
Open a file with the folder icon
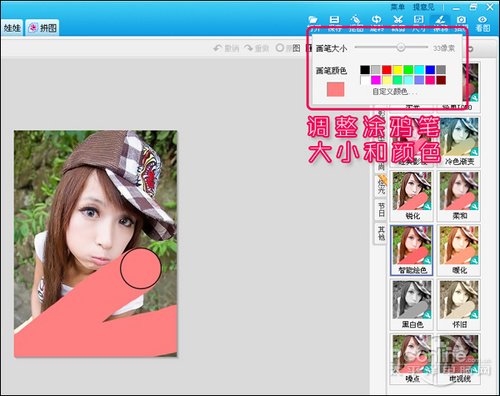point(313,20)
